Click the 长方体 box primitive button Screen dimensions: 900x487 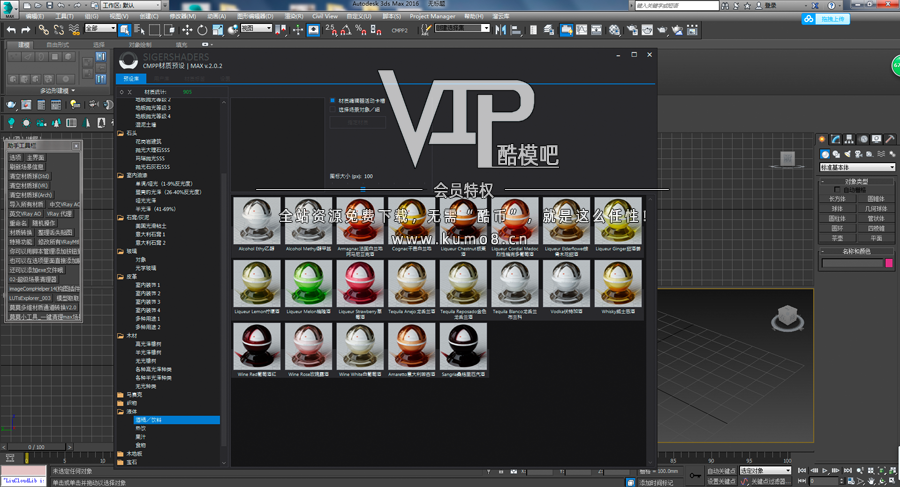[x=837, y=199]
